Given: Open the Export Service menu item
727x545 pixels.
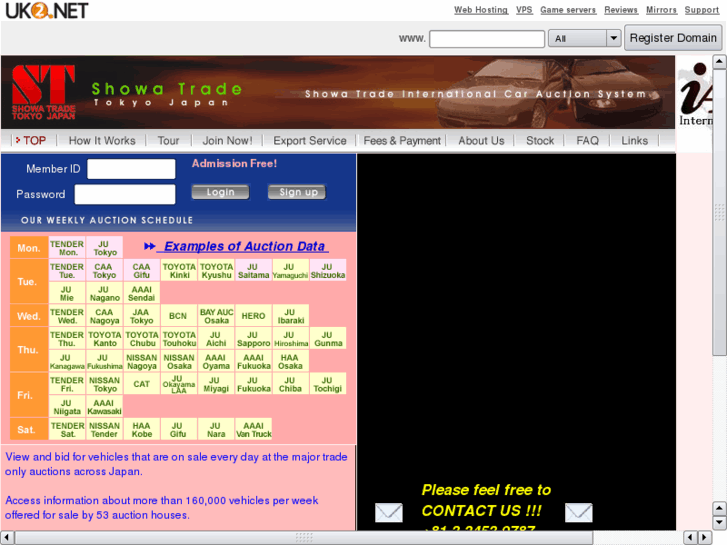Looking at the screenshot, I should point(310,141).
